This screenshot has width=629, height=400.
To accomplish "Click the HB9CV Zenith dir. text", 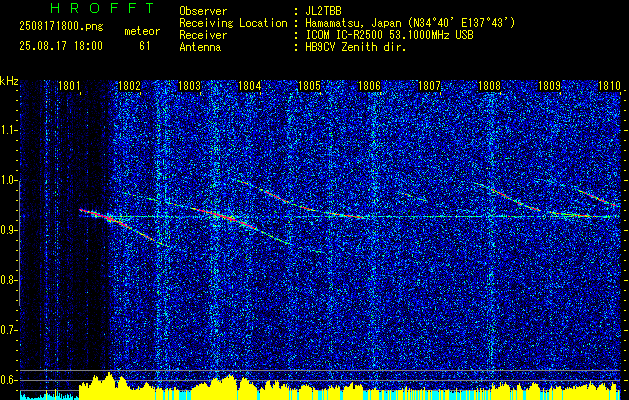I will point(356,47).
